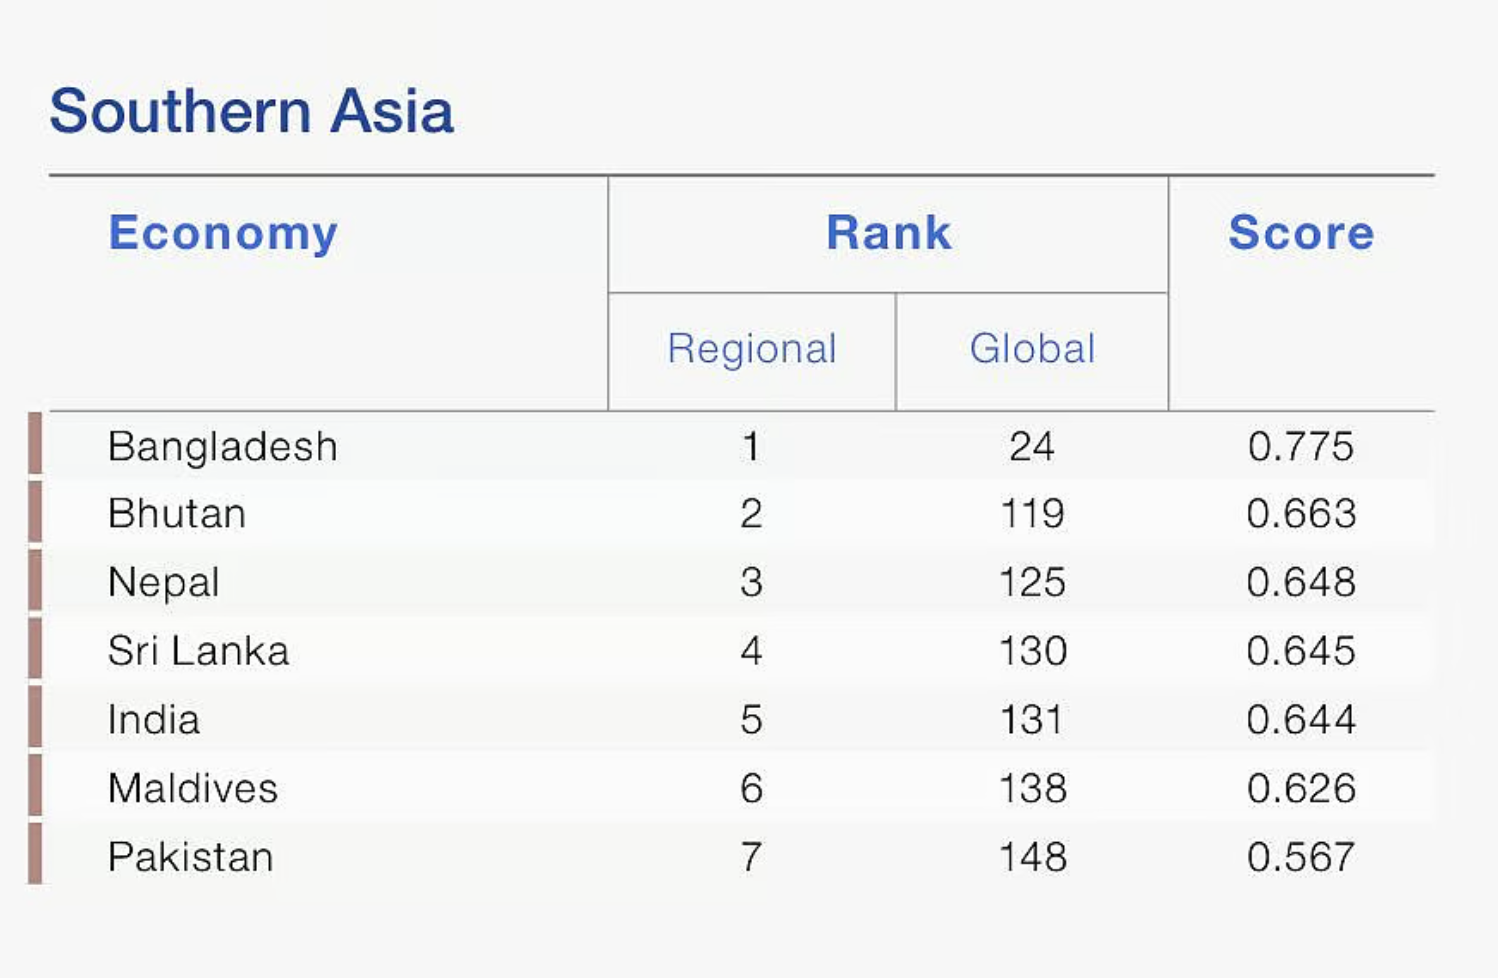Select the Score column header
The height and width of the screenshot is (978, 1498).
1301,233
